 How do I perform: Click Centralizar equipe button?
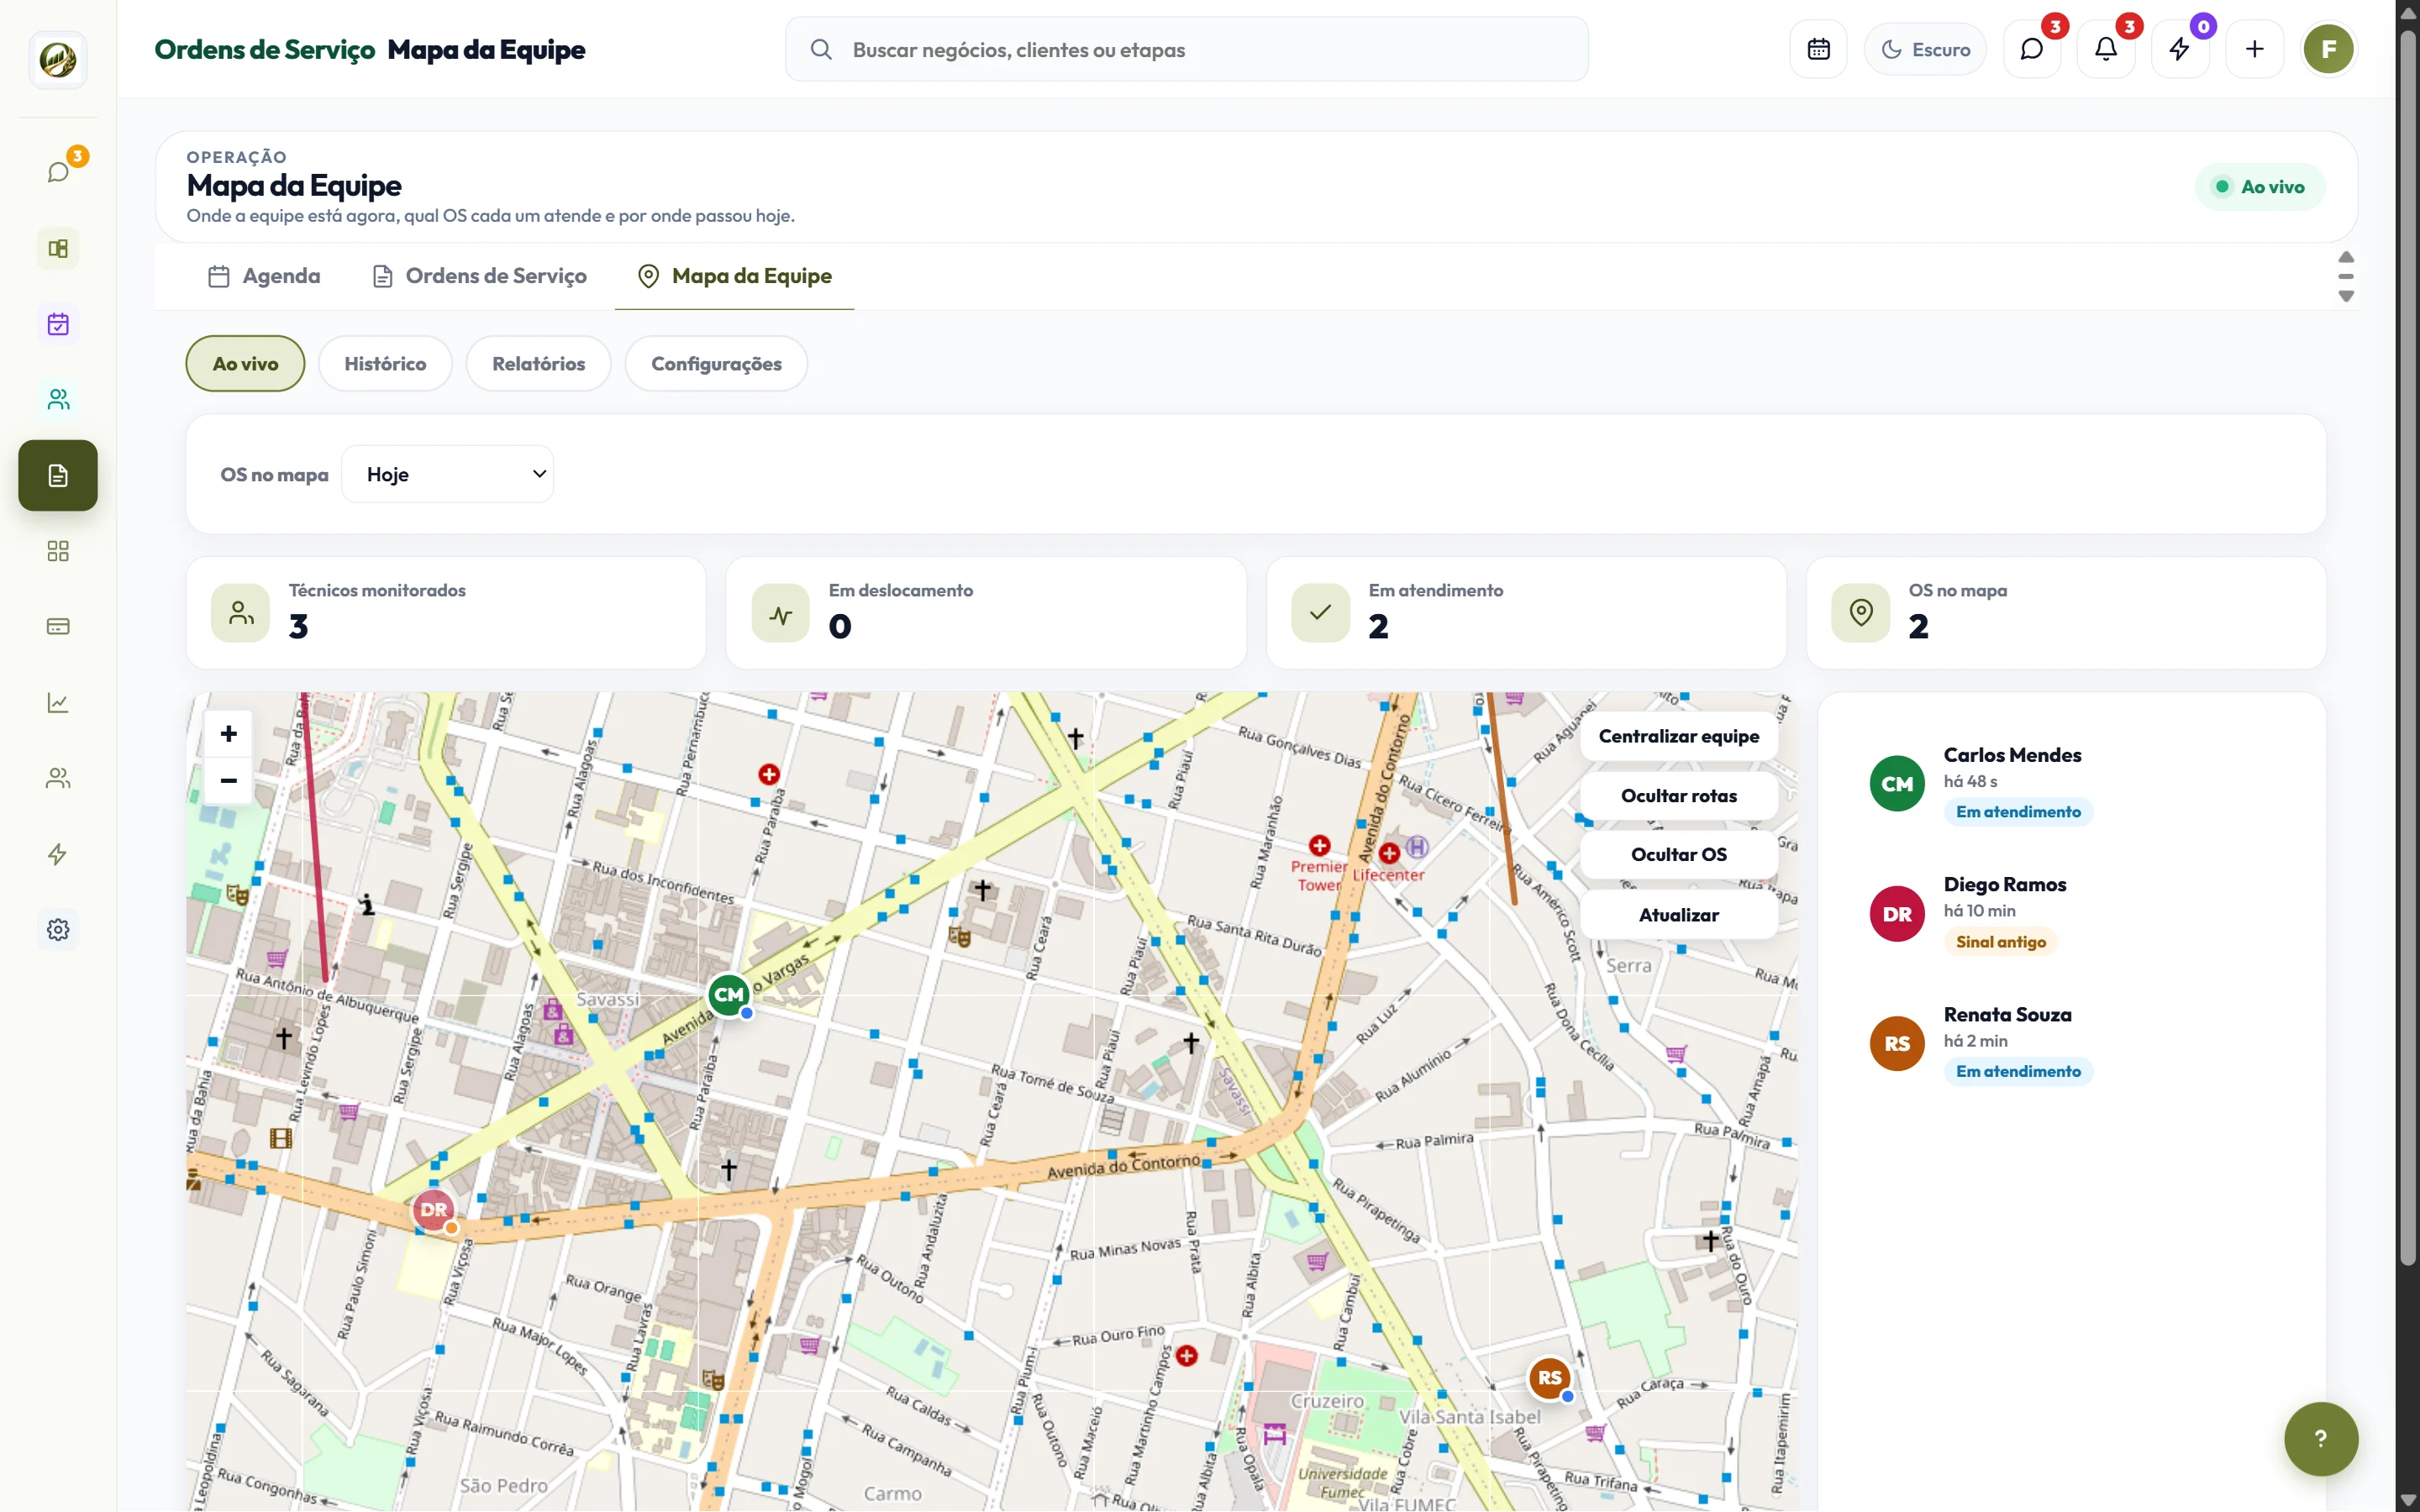click(1678, 736)
